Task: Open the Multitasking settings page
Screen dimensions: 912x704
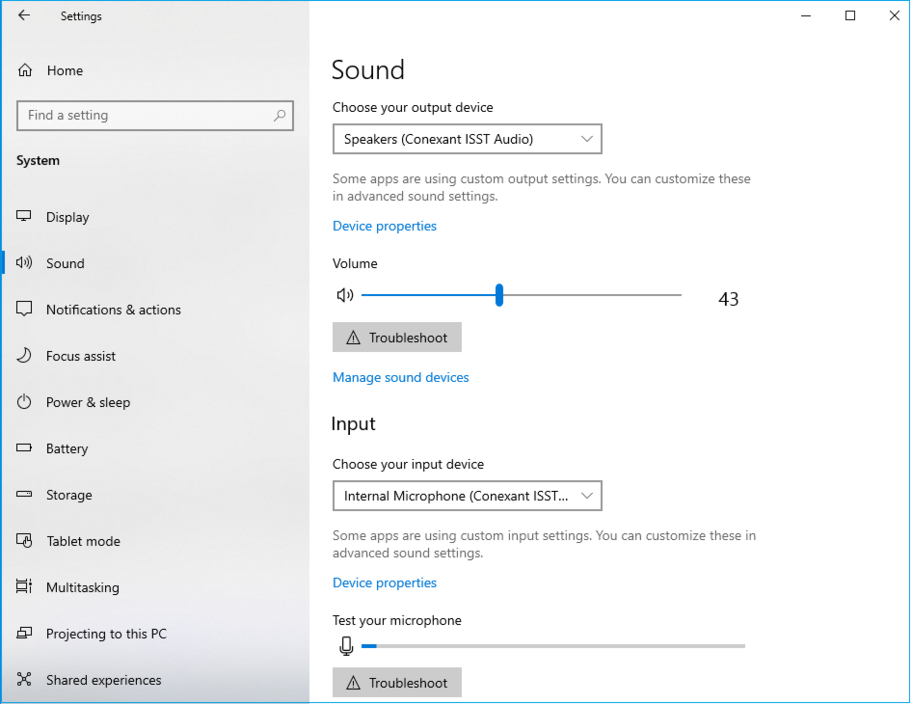Action: (x=82, y=588)
